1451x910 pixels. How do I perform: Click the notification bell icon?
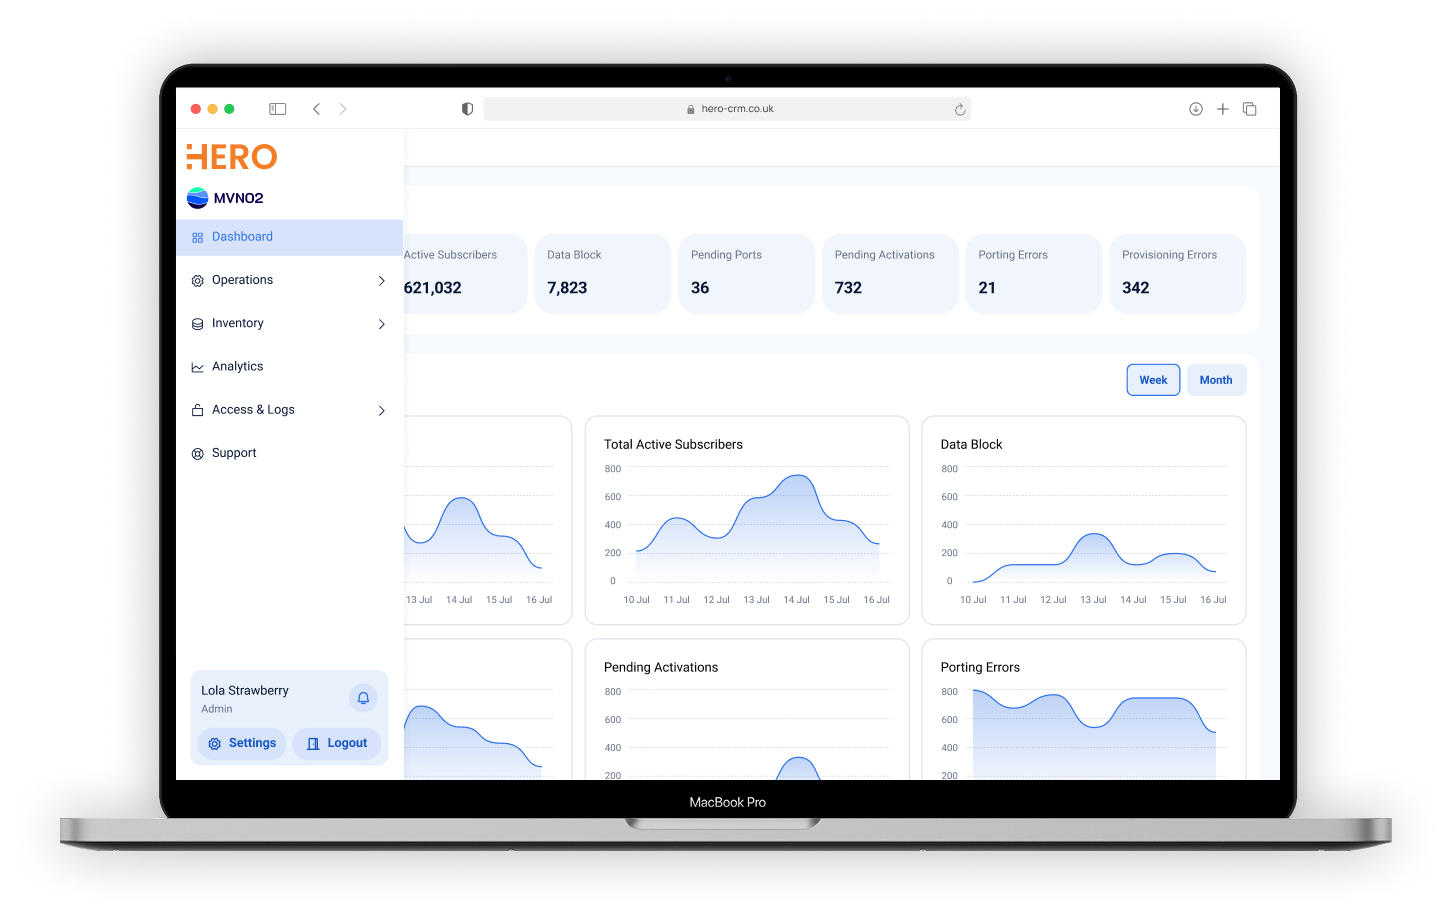click(x=363, y=698)
